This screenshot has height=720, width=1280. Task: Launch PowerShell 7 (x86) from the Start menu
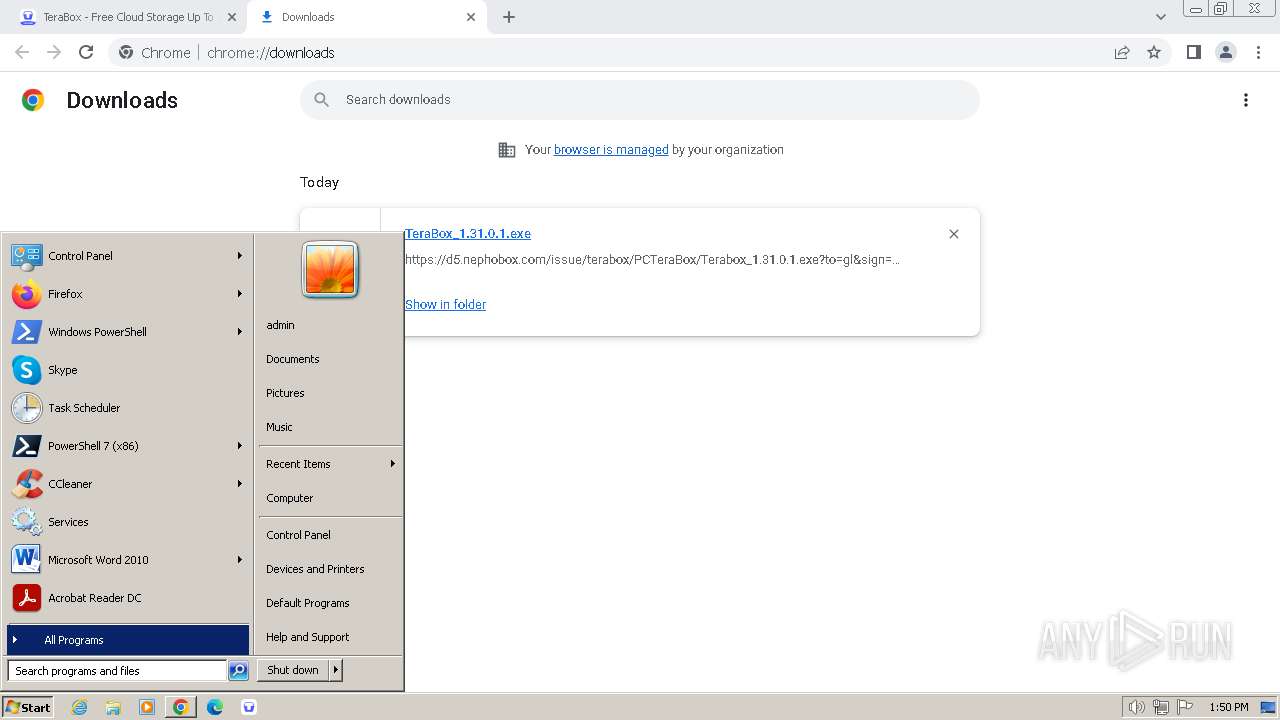click(x=127, y=446)
